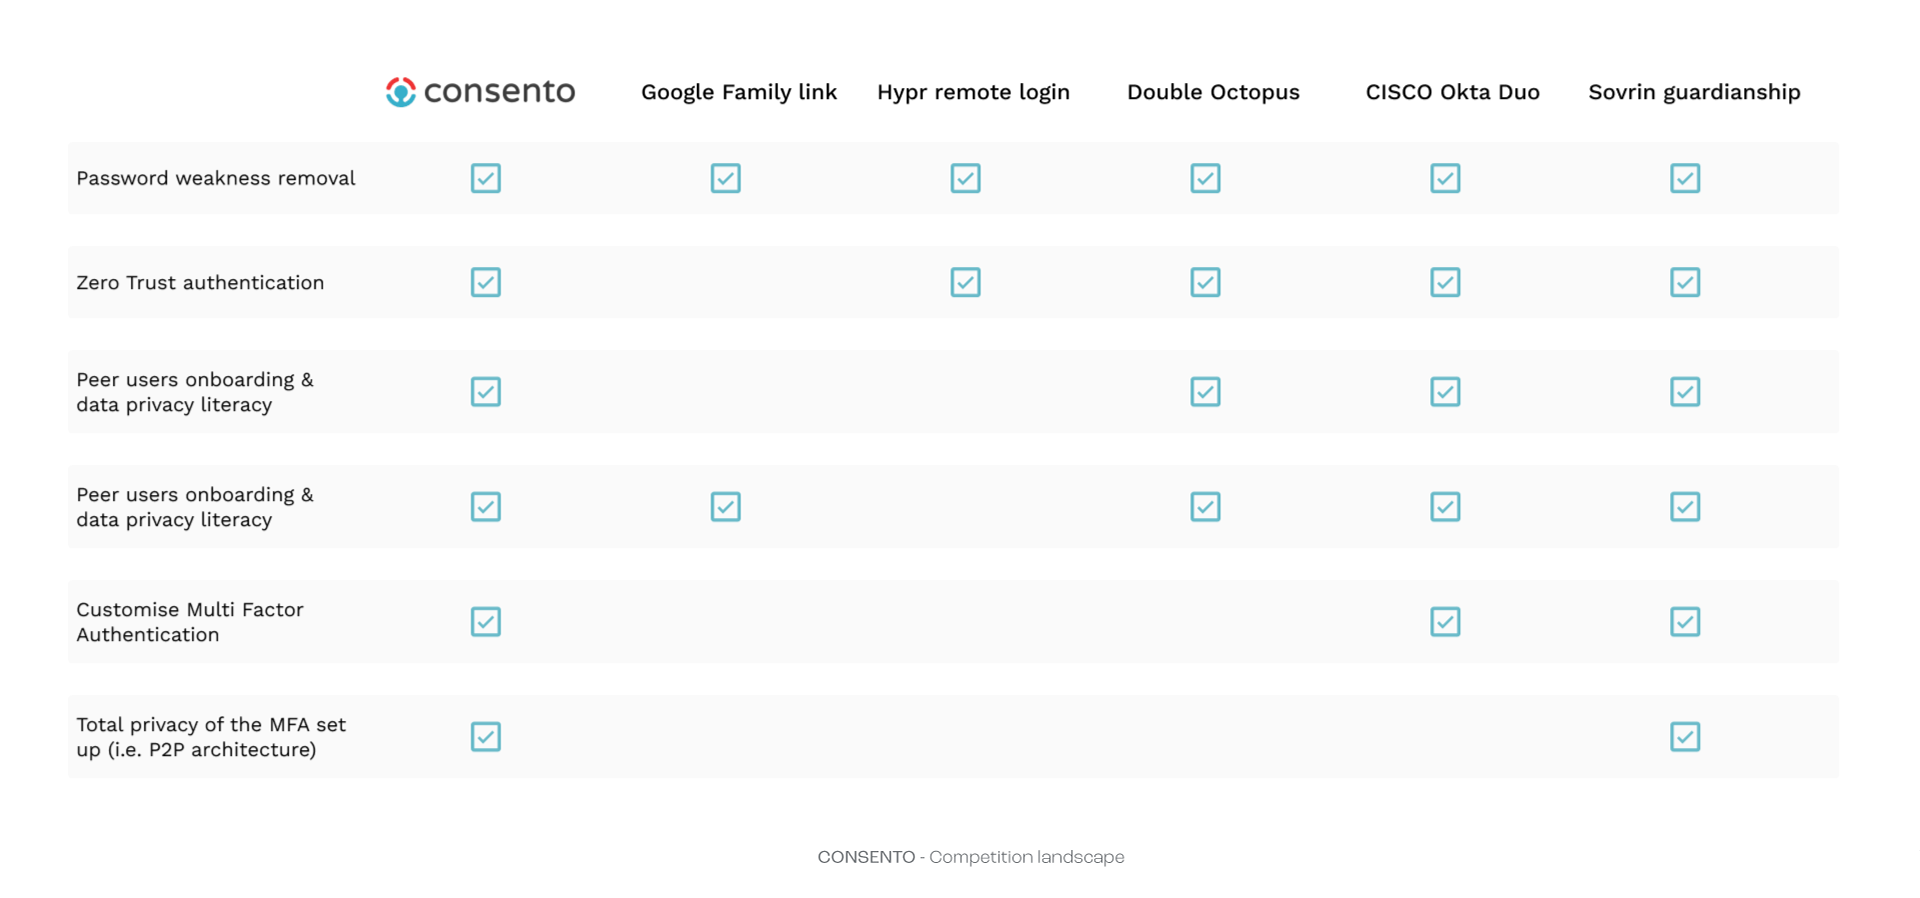
Task: Toggle CISCO Okta Duo checkbox for Password weakness removal
Action: click(x=1446, y=178)
